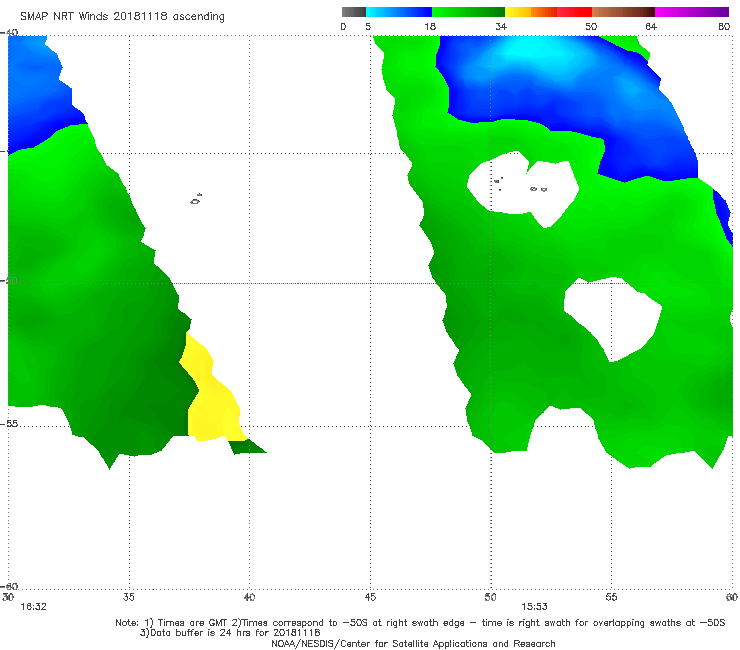Click the color scale label "0"

coord(343,27)
